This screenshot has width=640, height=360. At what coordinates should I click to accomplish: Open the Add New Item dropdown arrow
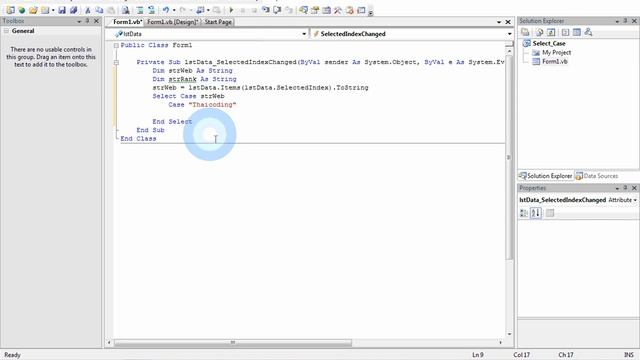pos(53,10)
